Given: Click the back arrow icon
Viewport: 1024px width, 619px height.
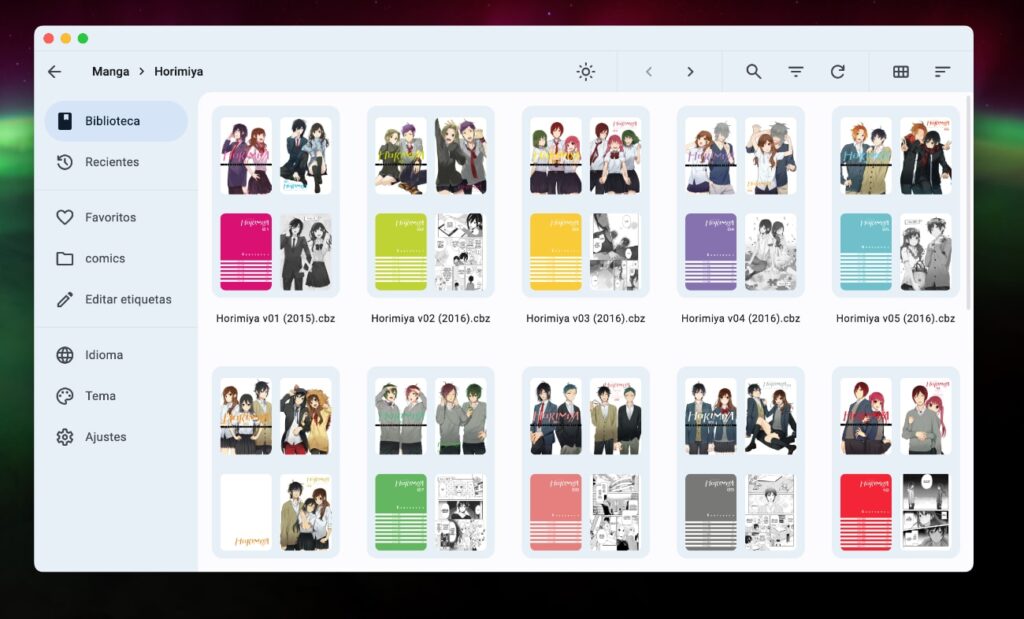Looking at the screenshot, I should tap(55, 72).
